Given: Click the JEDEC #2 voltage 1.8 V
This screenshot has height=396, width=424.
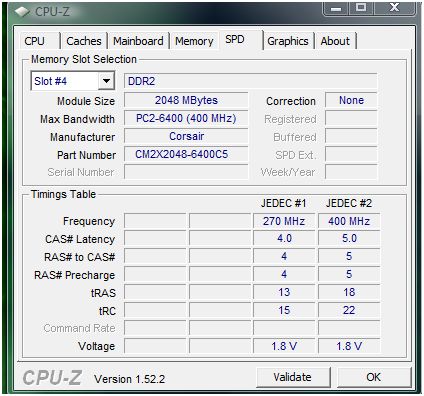Looking at the screenshot, I should 349,346.
